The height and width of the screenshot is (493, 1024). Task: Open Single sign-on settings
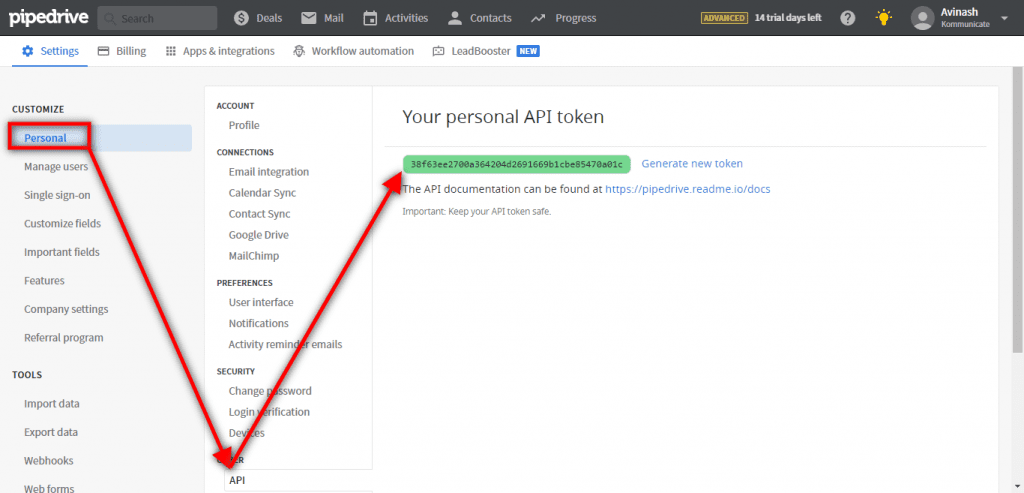point(57,195)
